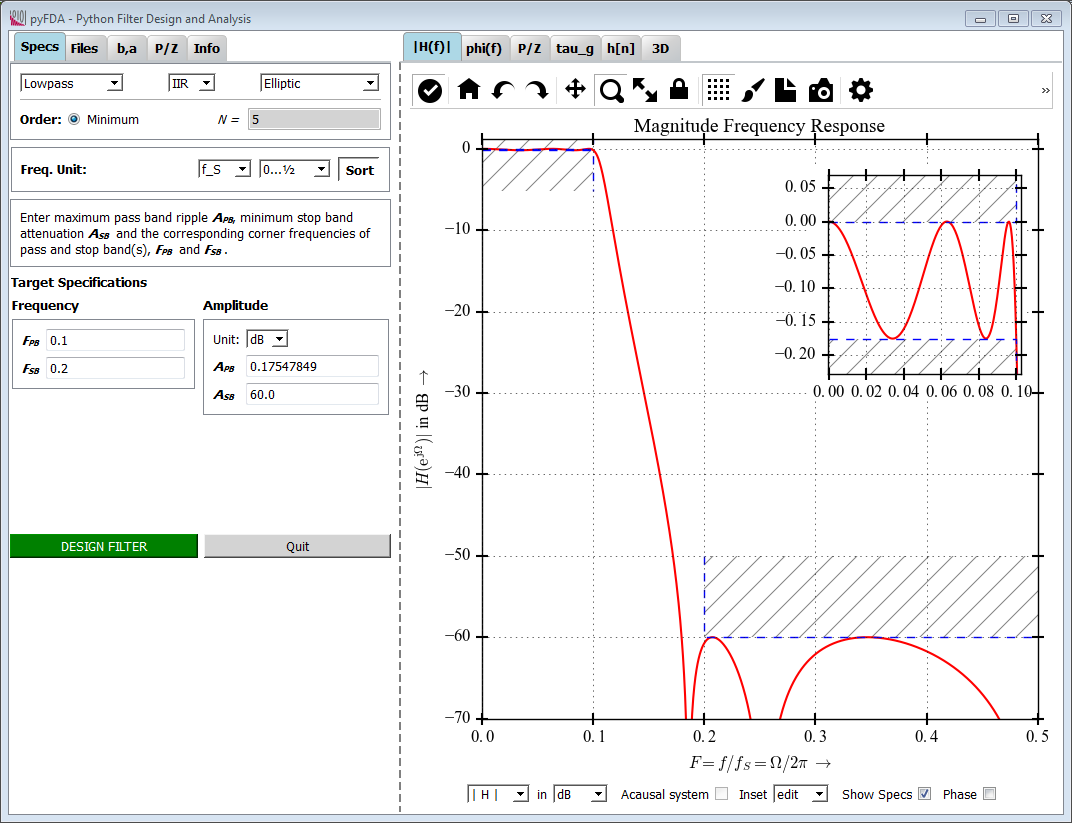This screenshot has width=1072, height=823.
Task: Save figure with the file page icon
Action: coord(786,90)
